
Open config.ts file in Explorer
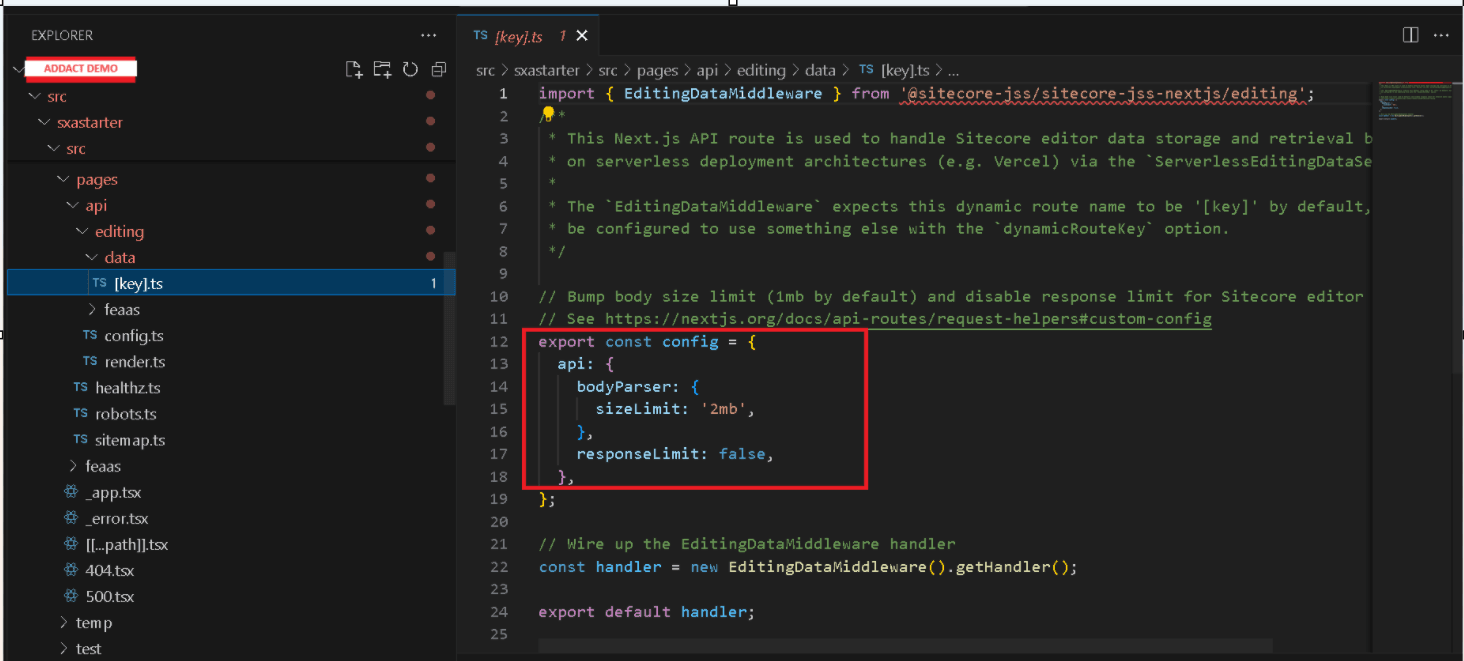133,336
